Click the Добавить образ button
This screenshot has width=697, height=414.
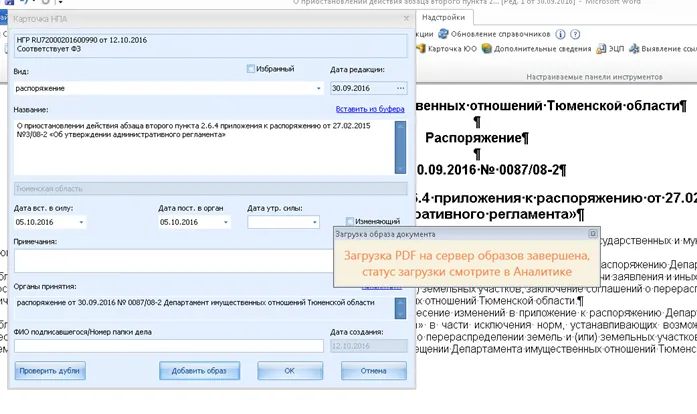pos(199,370)
